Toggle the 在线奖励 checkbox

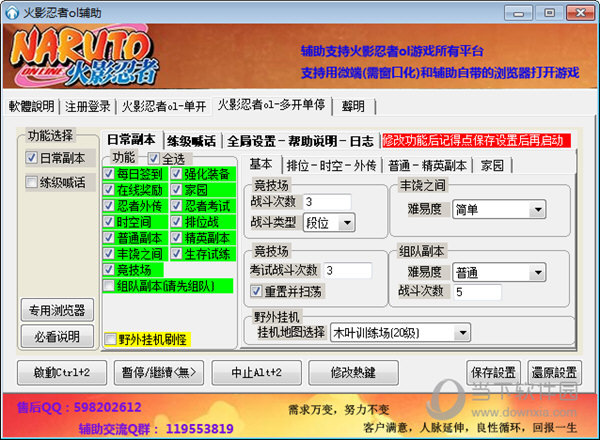point(109,190)
